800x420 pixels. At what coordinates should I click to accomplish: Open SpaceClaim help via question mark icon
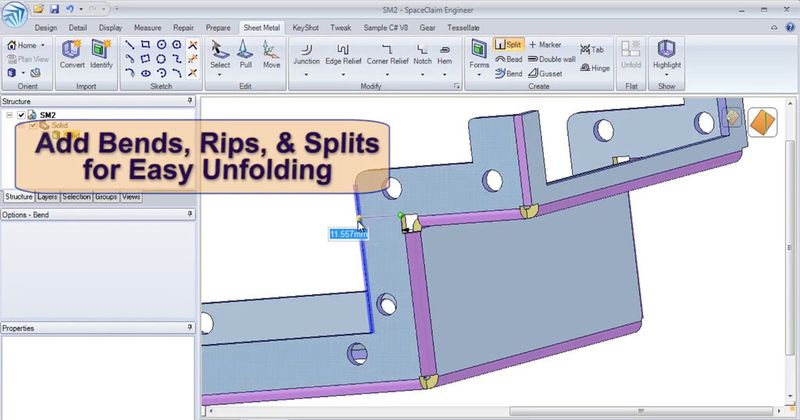(x=791, y=28)
